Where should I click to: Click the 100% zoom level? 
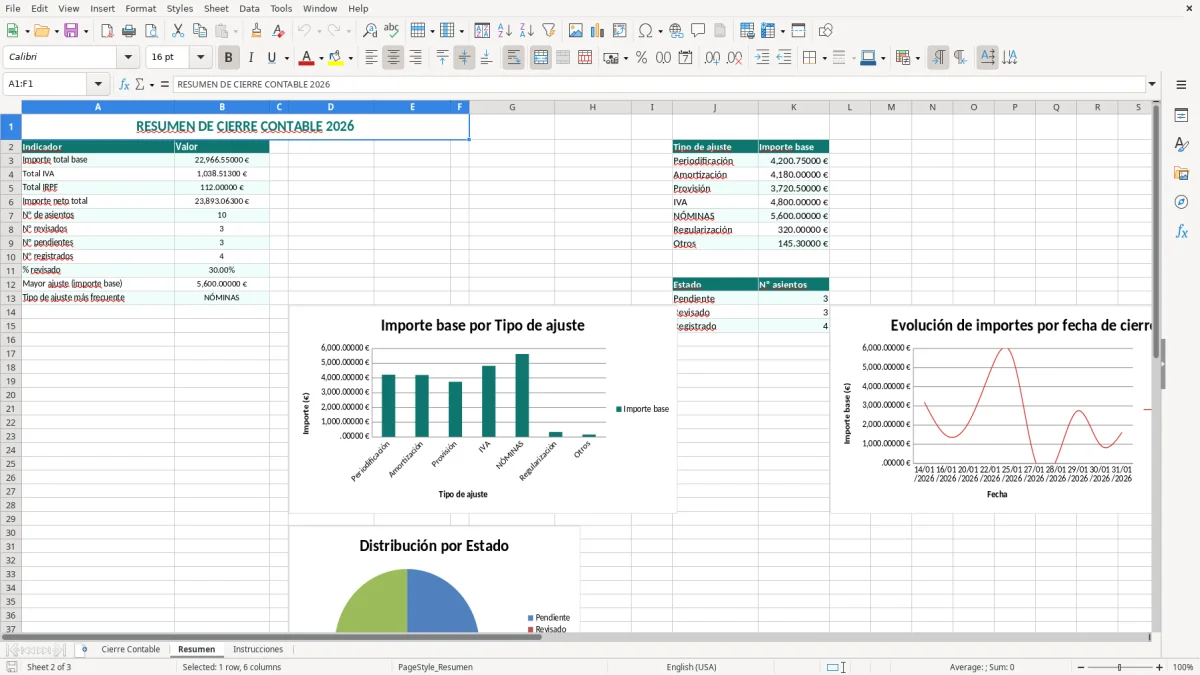(x=1183, y=667)
